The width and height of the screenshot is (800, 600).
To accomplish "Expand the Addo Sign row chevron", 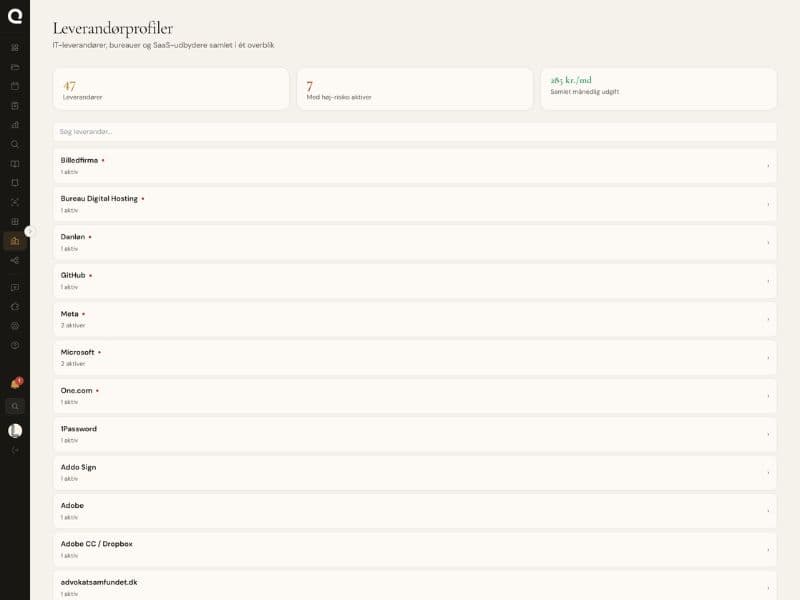I will (x=768, y=473).
